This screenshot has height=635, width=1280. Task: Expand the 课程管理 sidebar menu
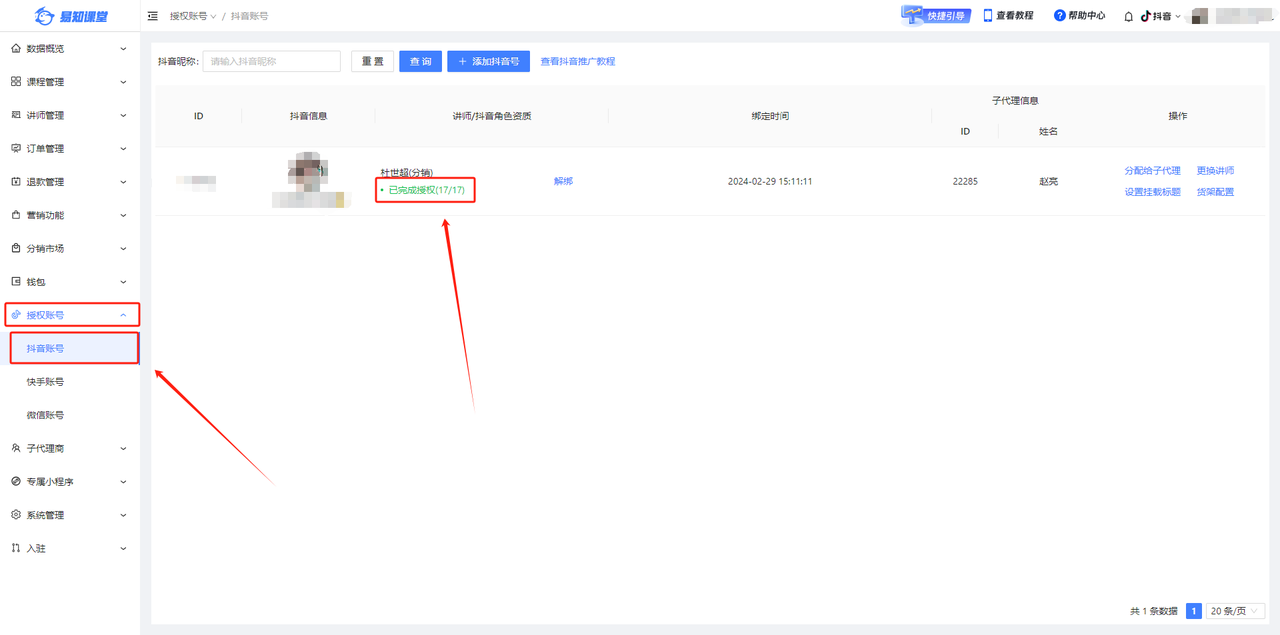70,82
